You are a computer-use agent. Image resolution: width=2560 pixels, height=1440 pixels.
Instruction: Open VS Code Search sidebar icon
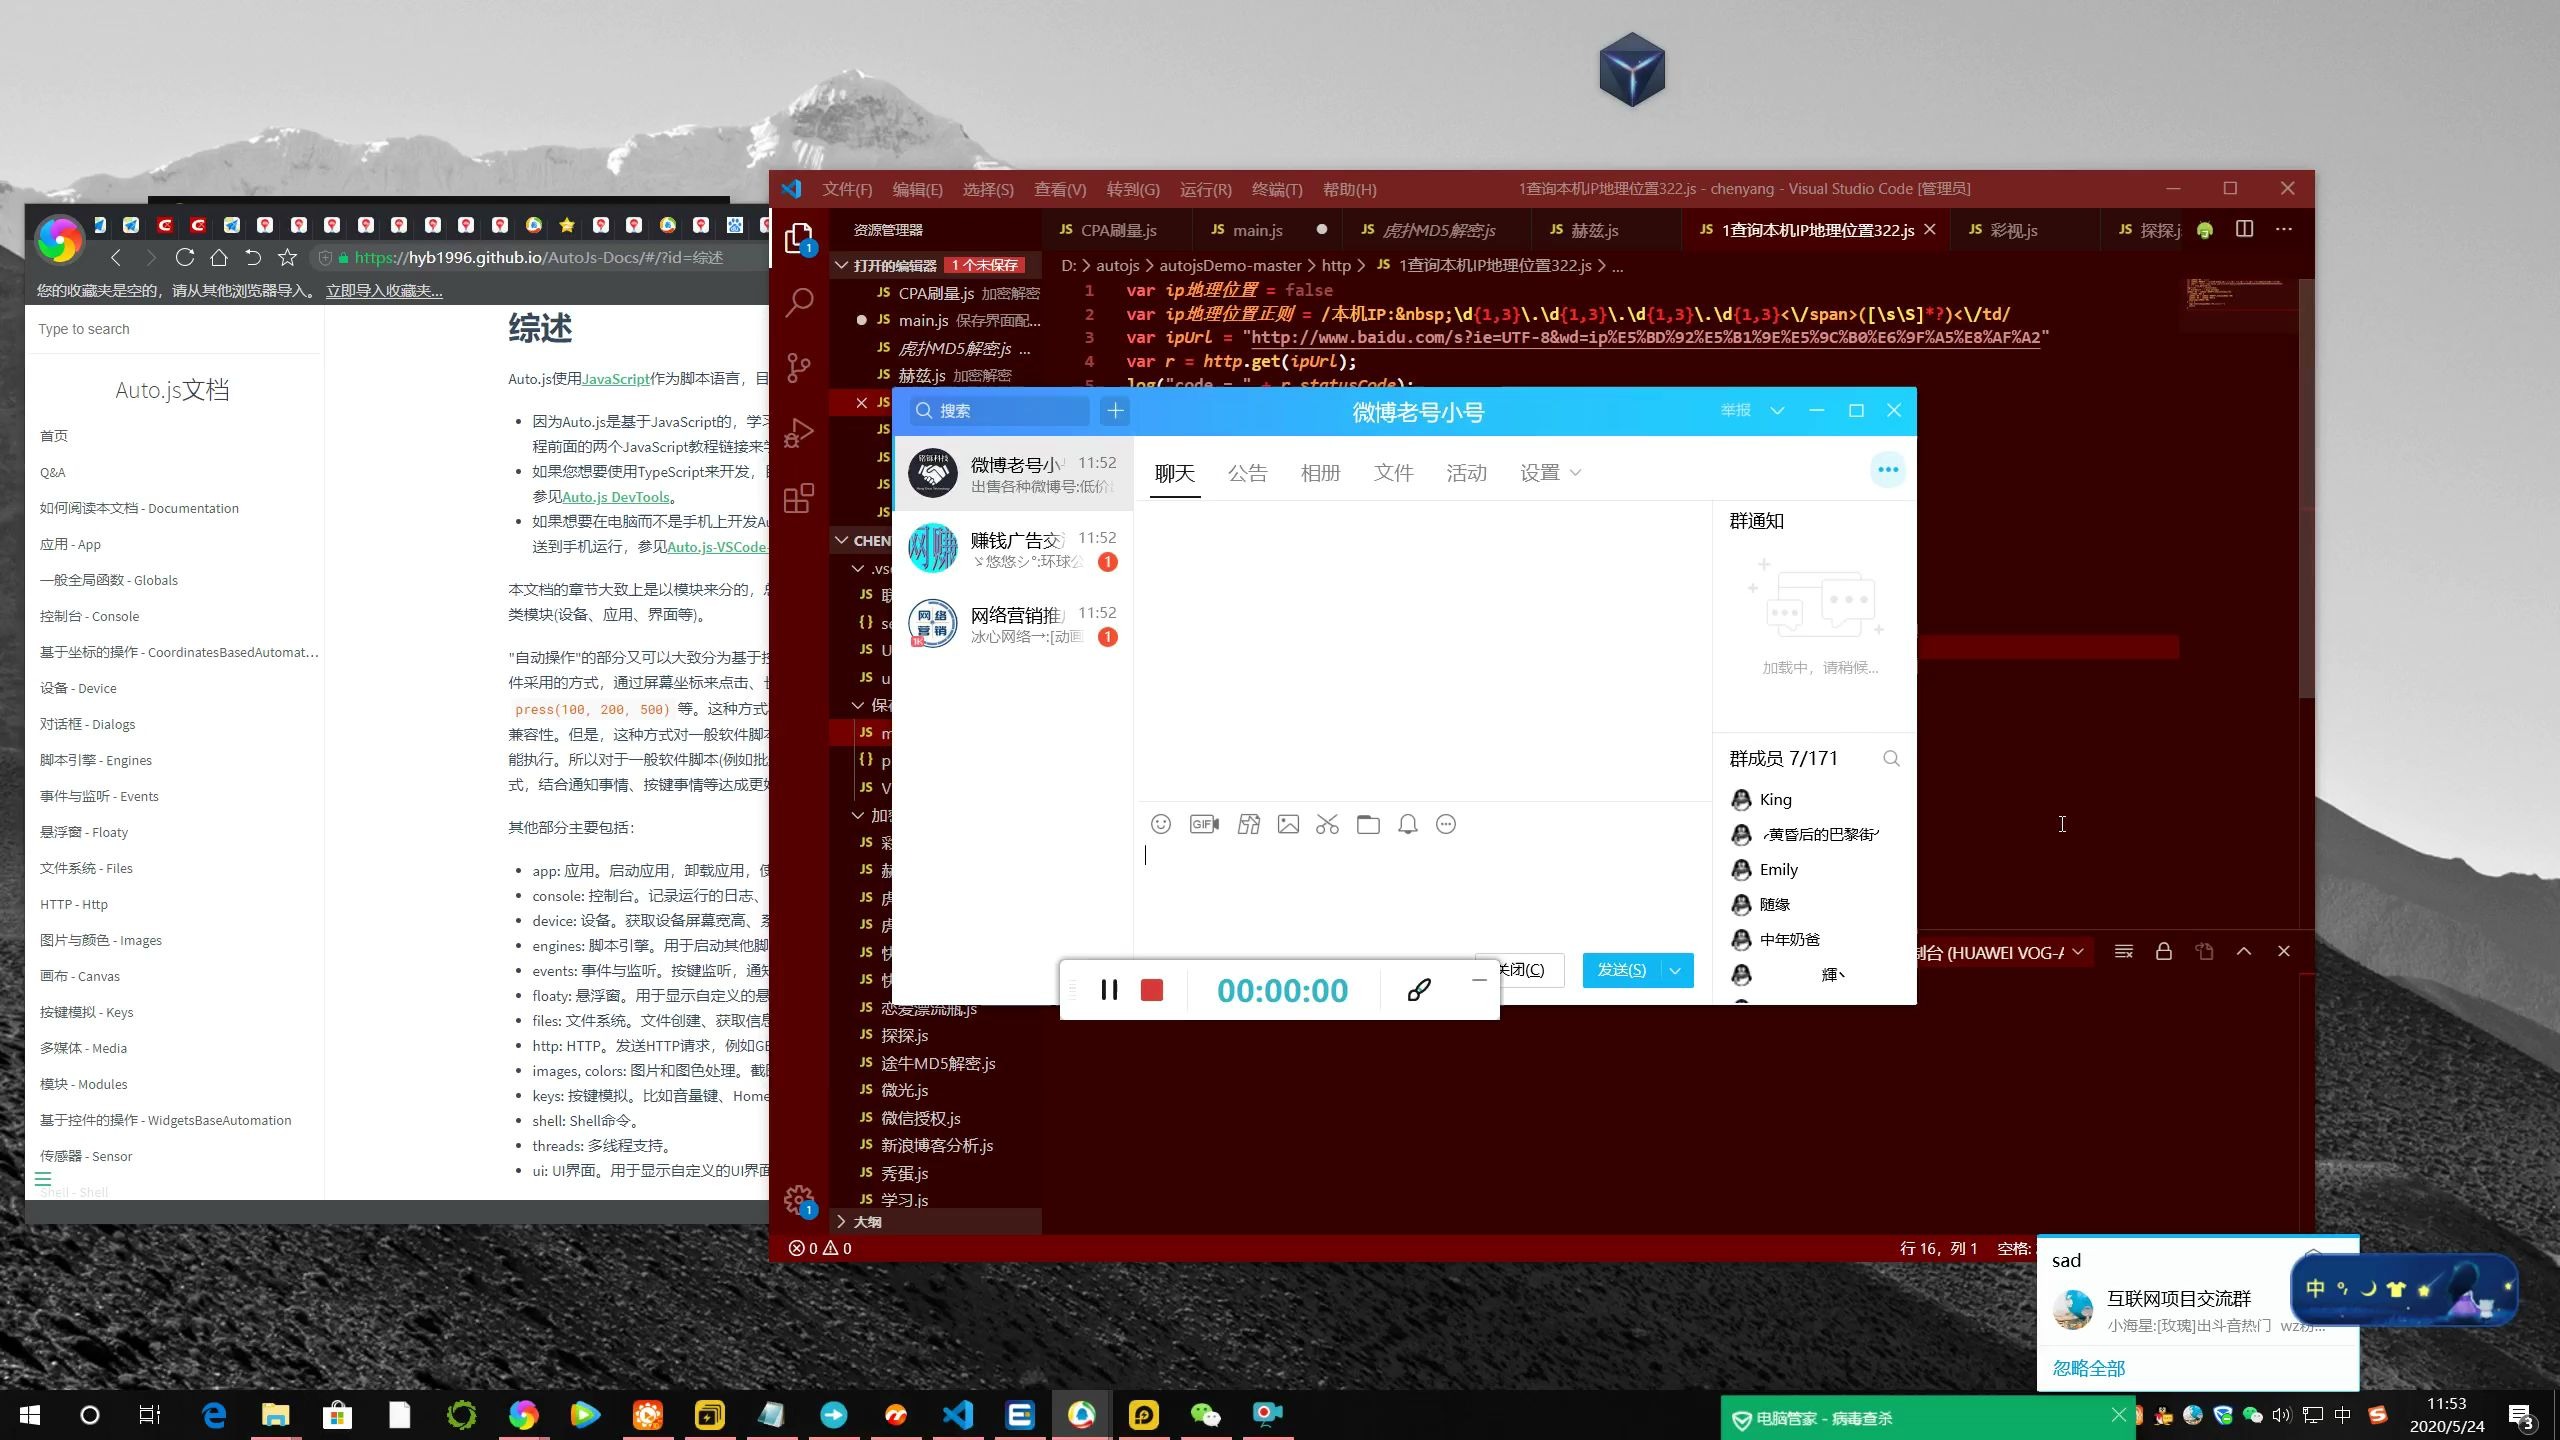(799, 302)
